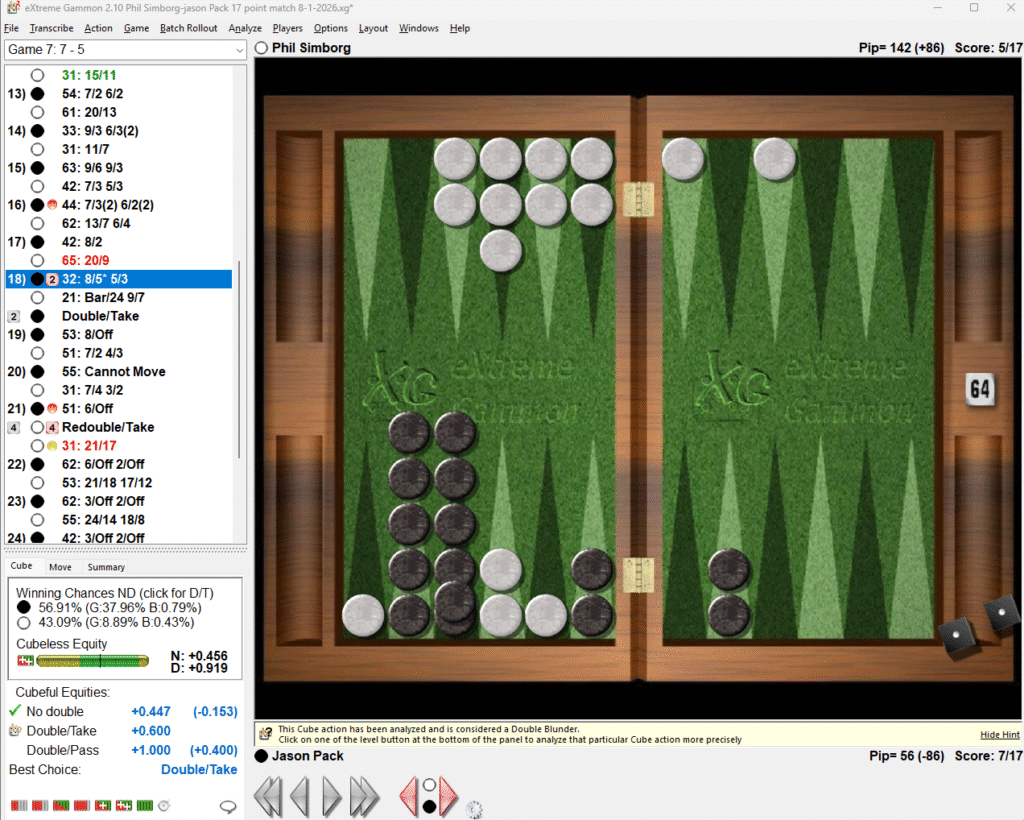
Task: Click the level icon beside the Cubeless Equity bar
Action: [x=25, y=661]
